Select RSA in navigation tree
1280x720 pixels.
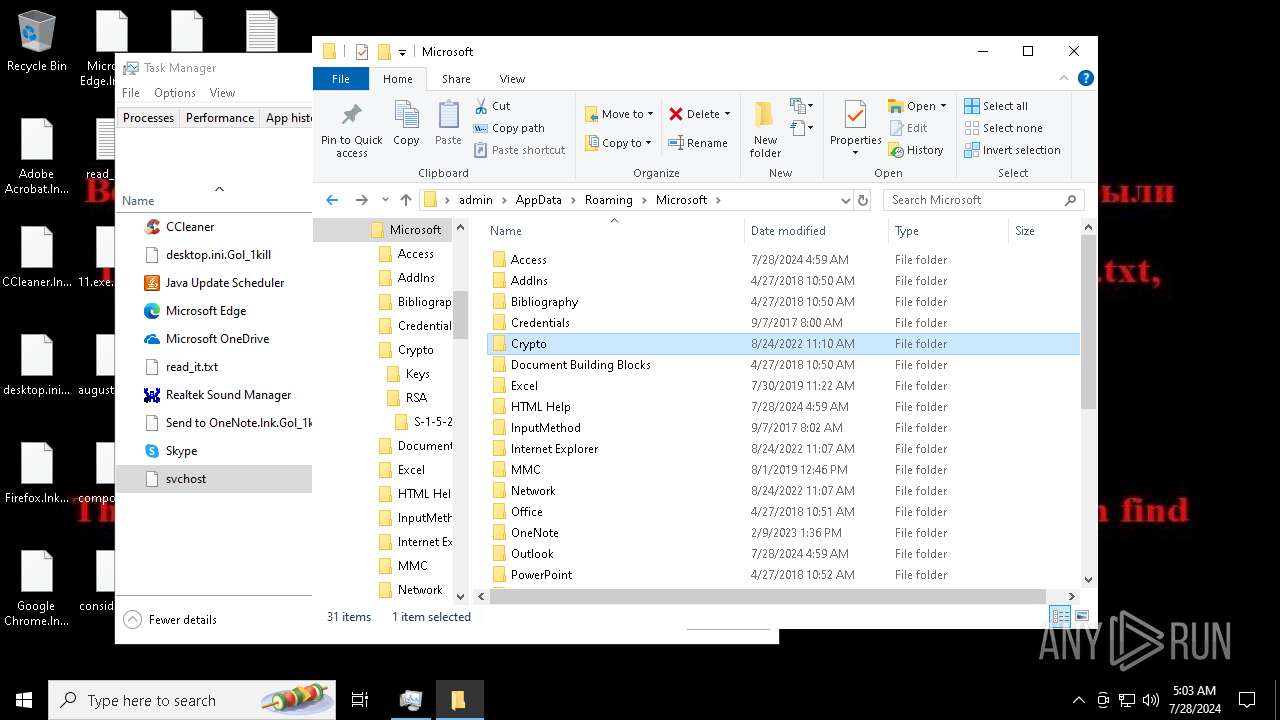click(x=416, y=398)
